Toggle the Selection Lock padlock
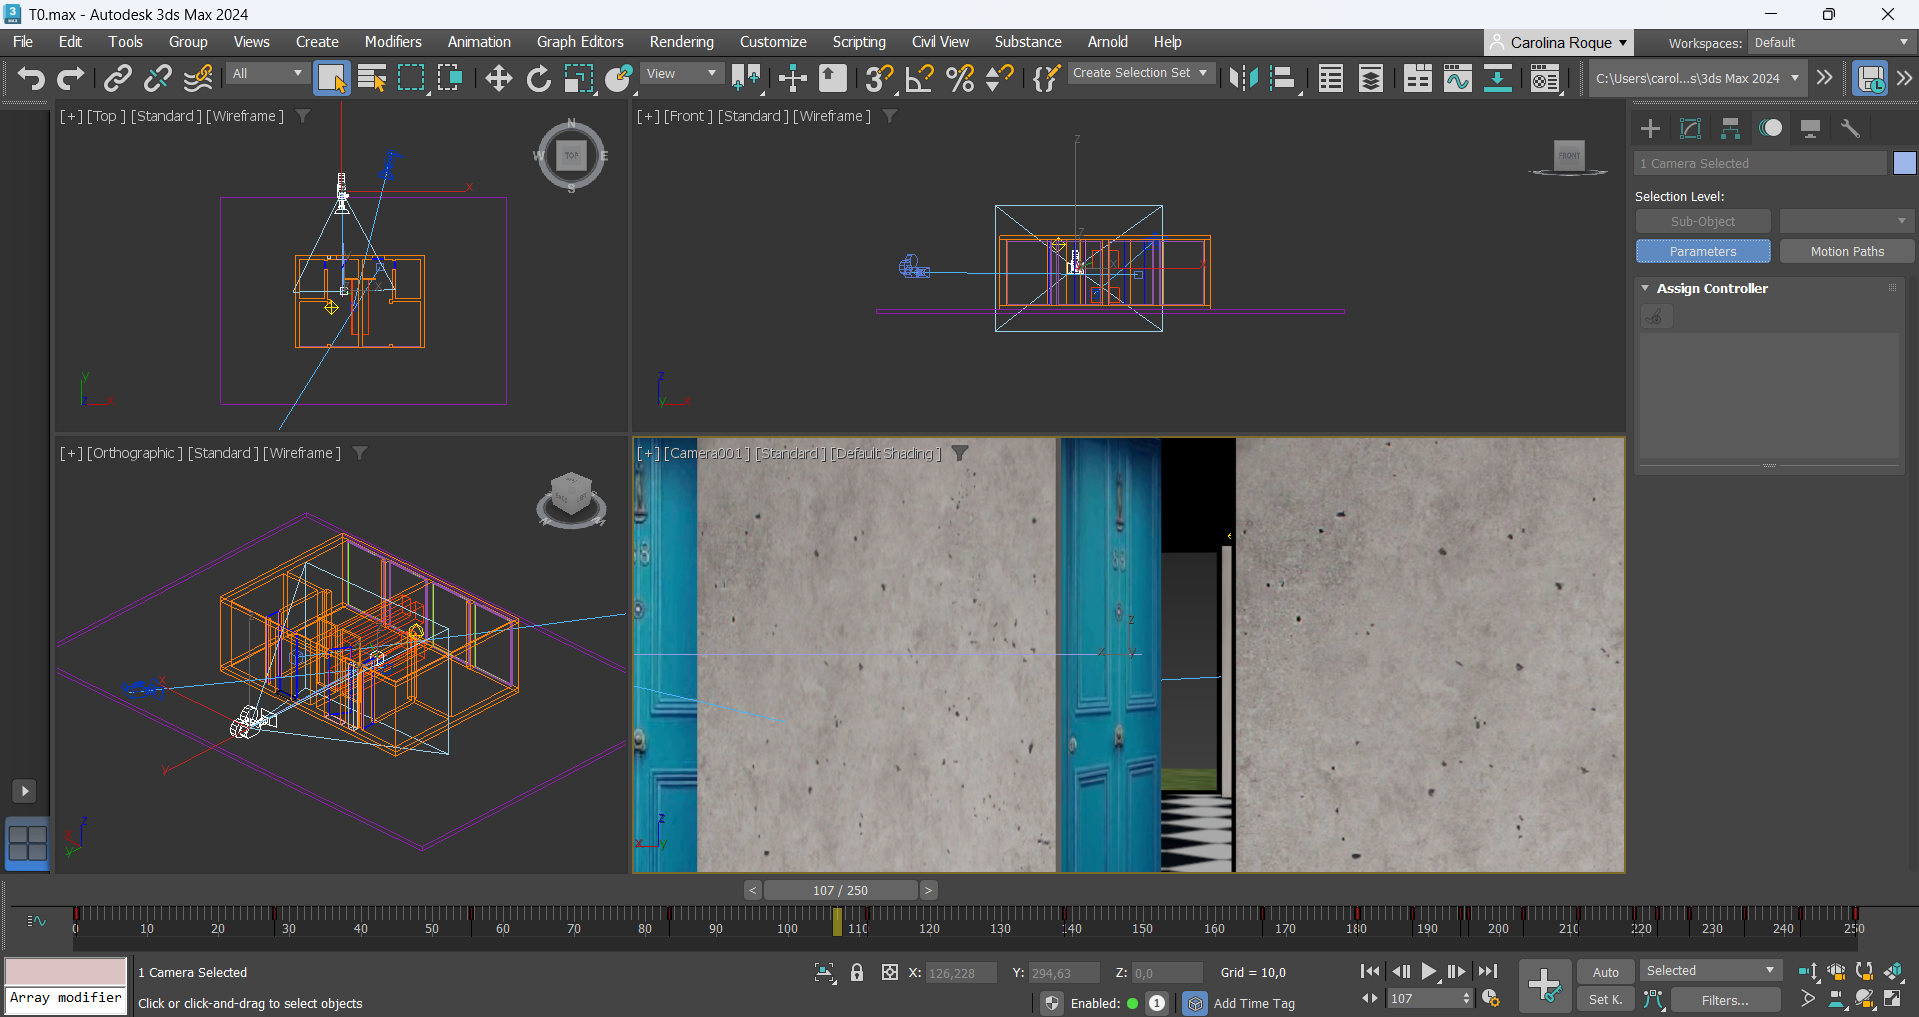1919x1017 pixels. tap(857, 972)
